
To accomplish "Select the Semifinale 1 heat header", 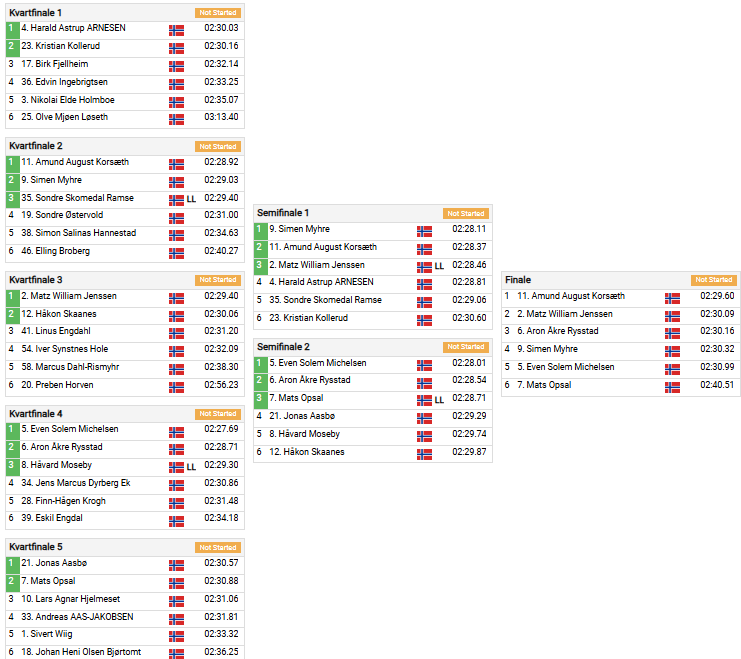I will (x=283, y=213).
